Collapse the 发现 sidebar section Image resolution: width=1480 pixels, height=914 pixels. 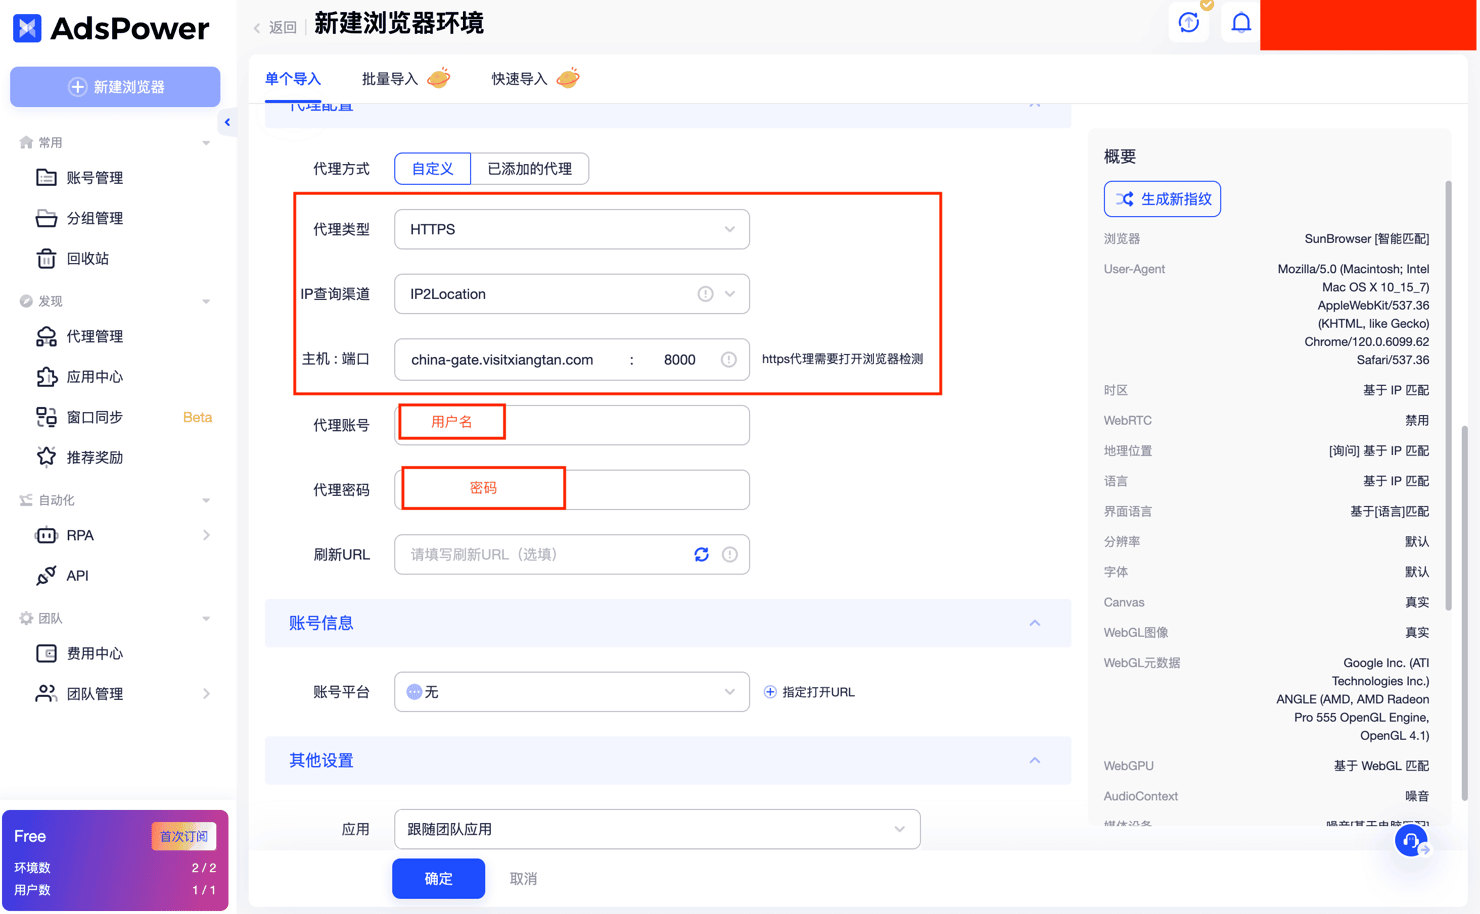pos(206,301)
